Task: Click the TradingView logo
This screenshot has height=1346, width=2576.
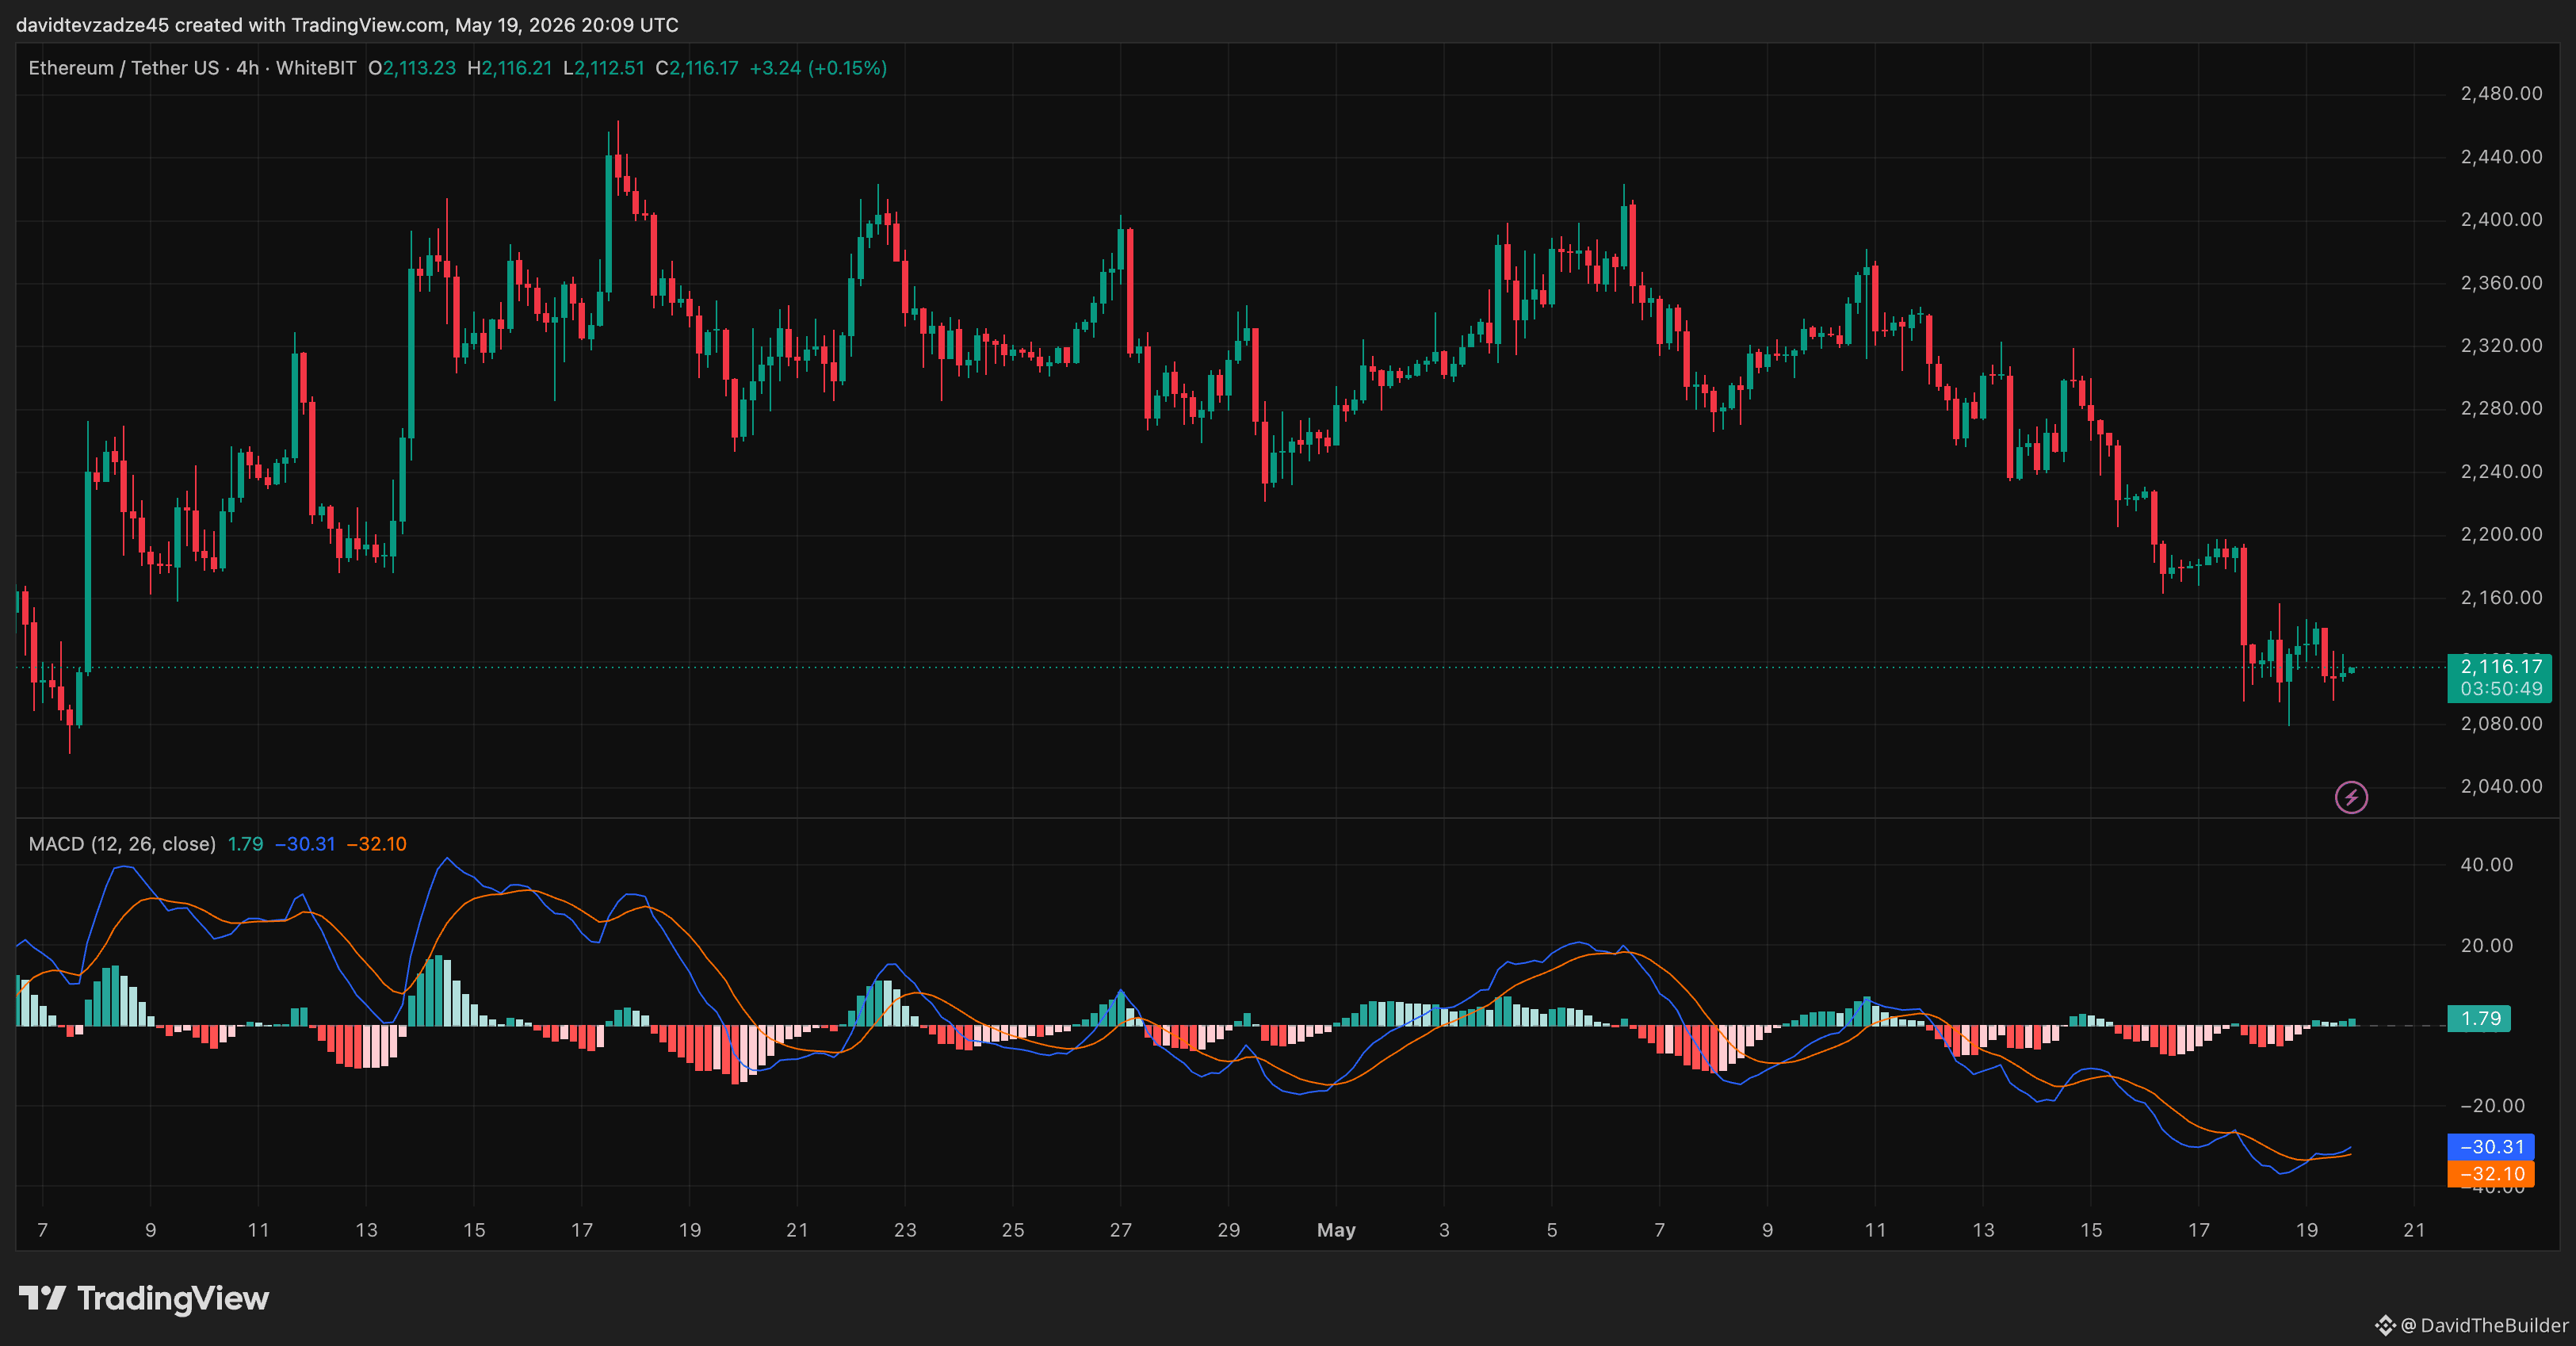Action: (x=144, y=1298)
